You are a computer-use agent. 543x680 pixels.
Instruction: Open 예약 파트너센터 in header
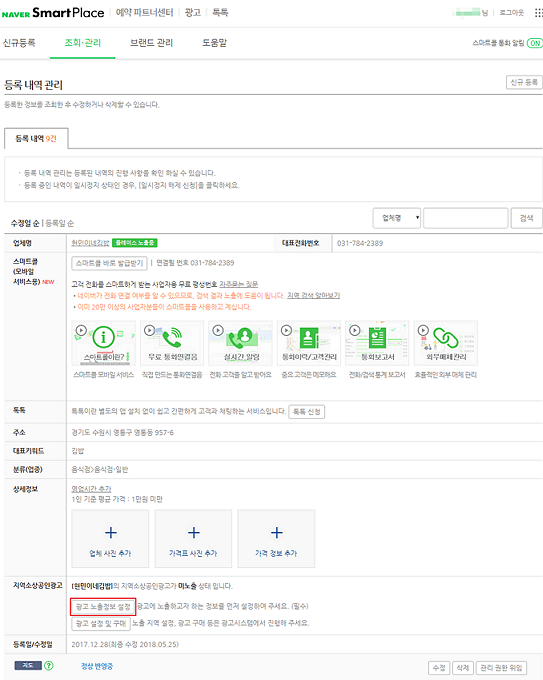[x=144, y=12]
